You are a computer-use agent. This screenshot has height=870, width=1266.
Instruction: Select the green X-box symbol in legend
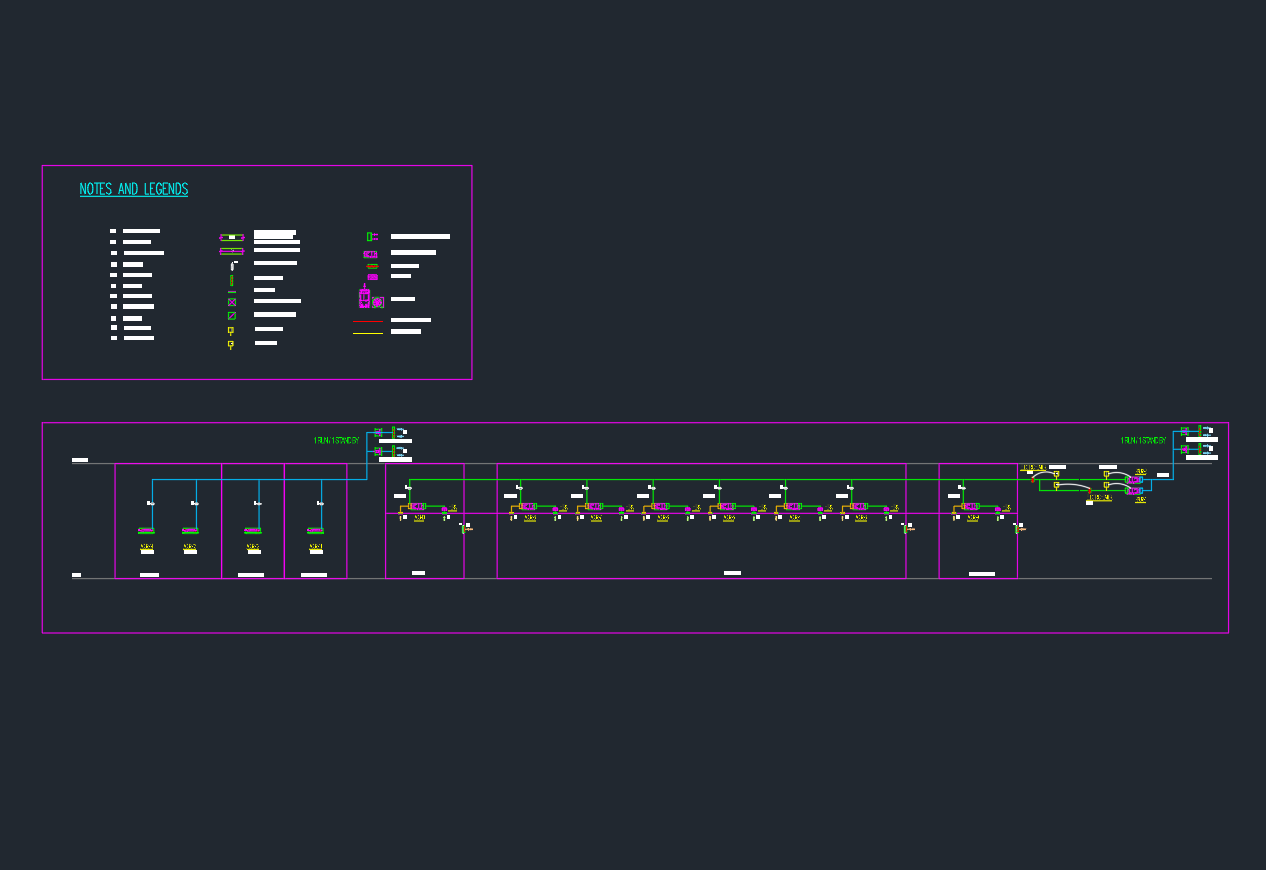tap(232, 302)
